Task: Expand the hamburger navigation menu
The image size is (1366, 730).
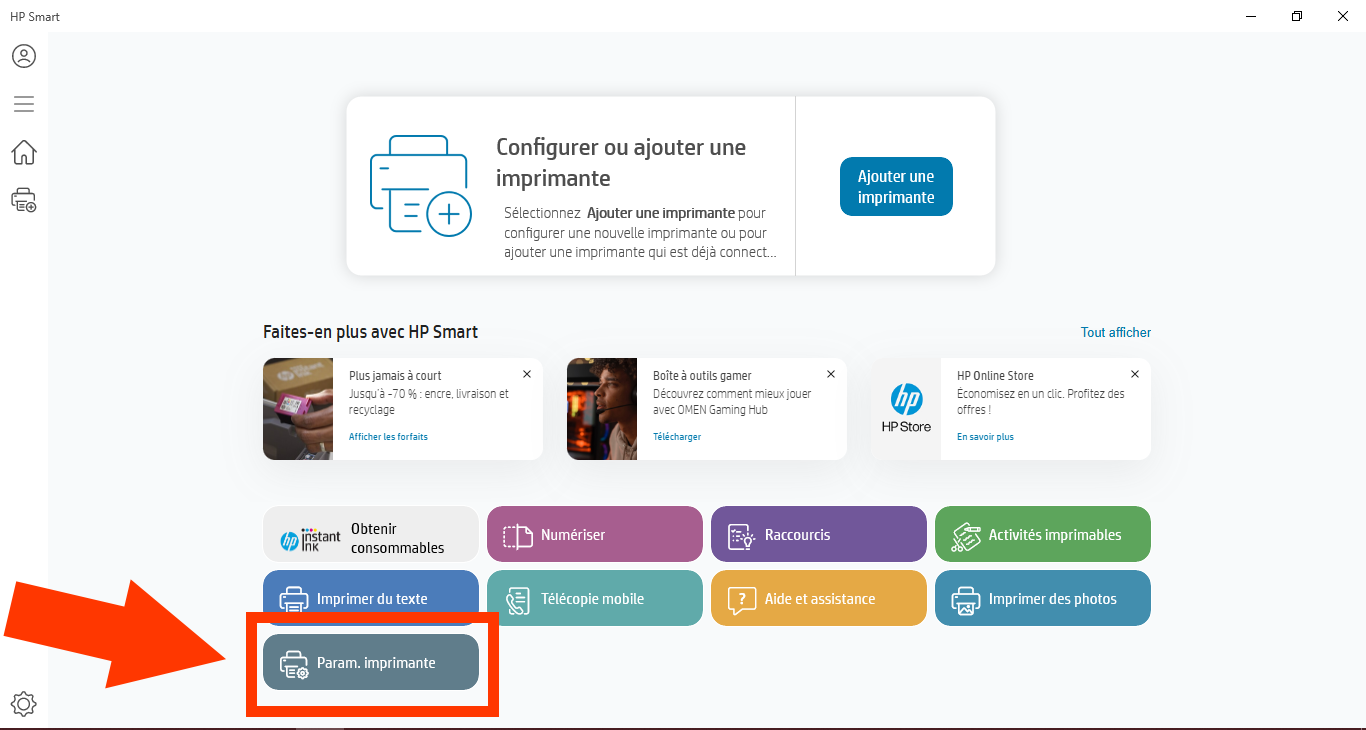Action: tap(24, 104)
